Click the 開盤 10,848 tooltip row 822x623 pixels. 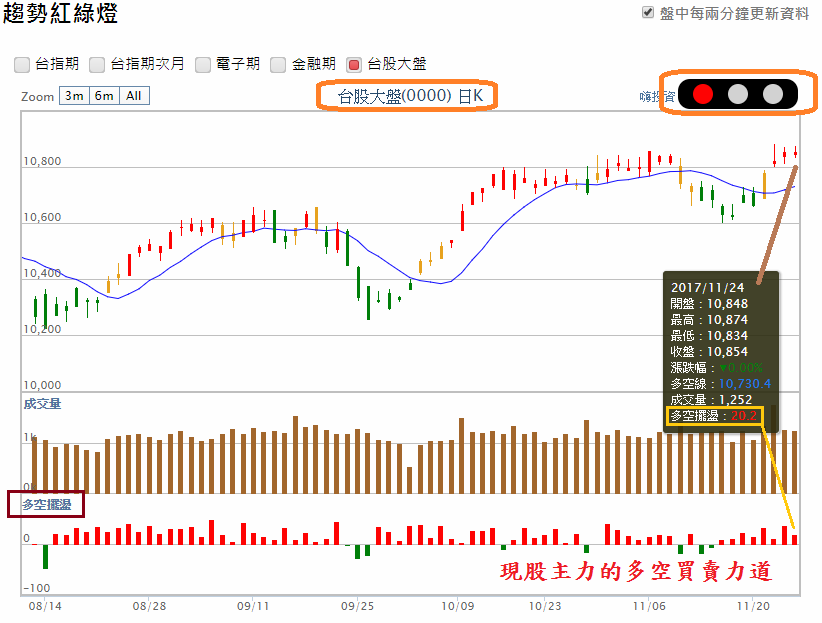[x=709, y=304]
